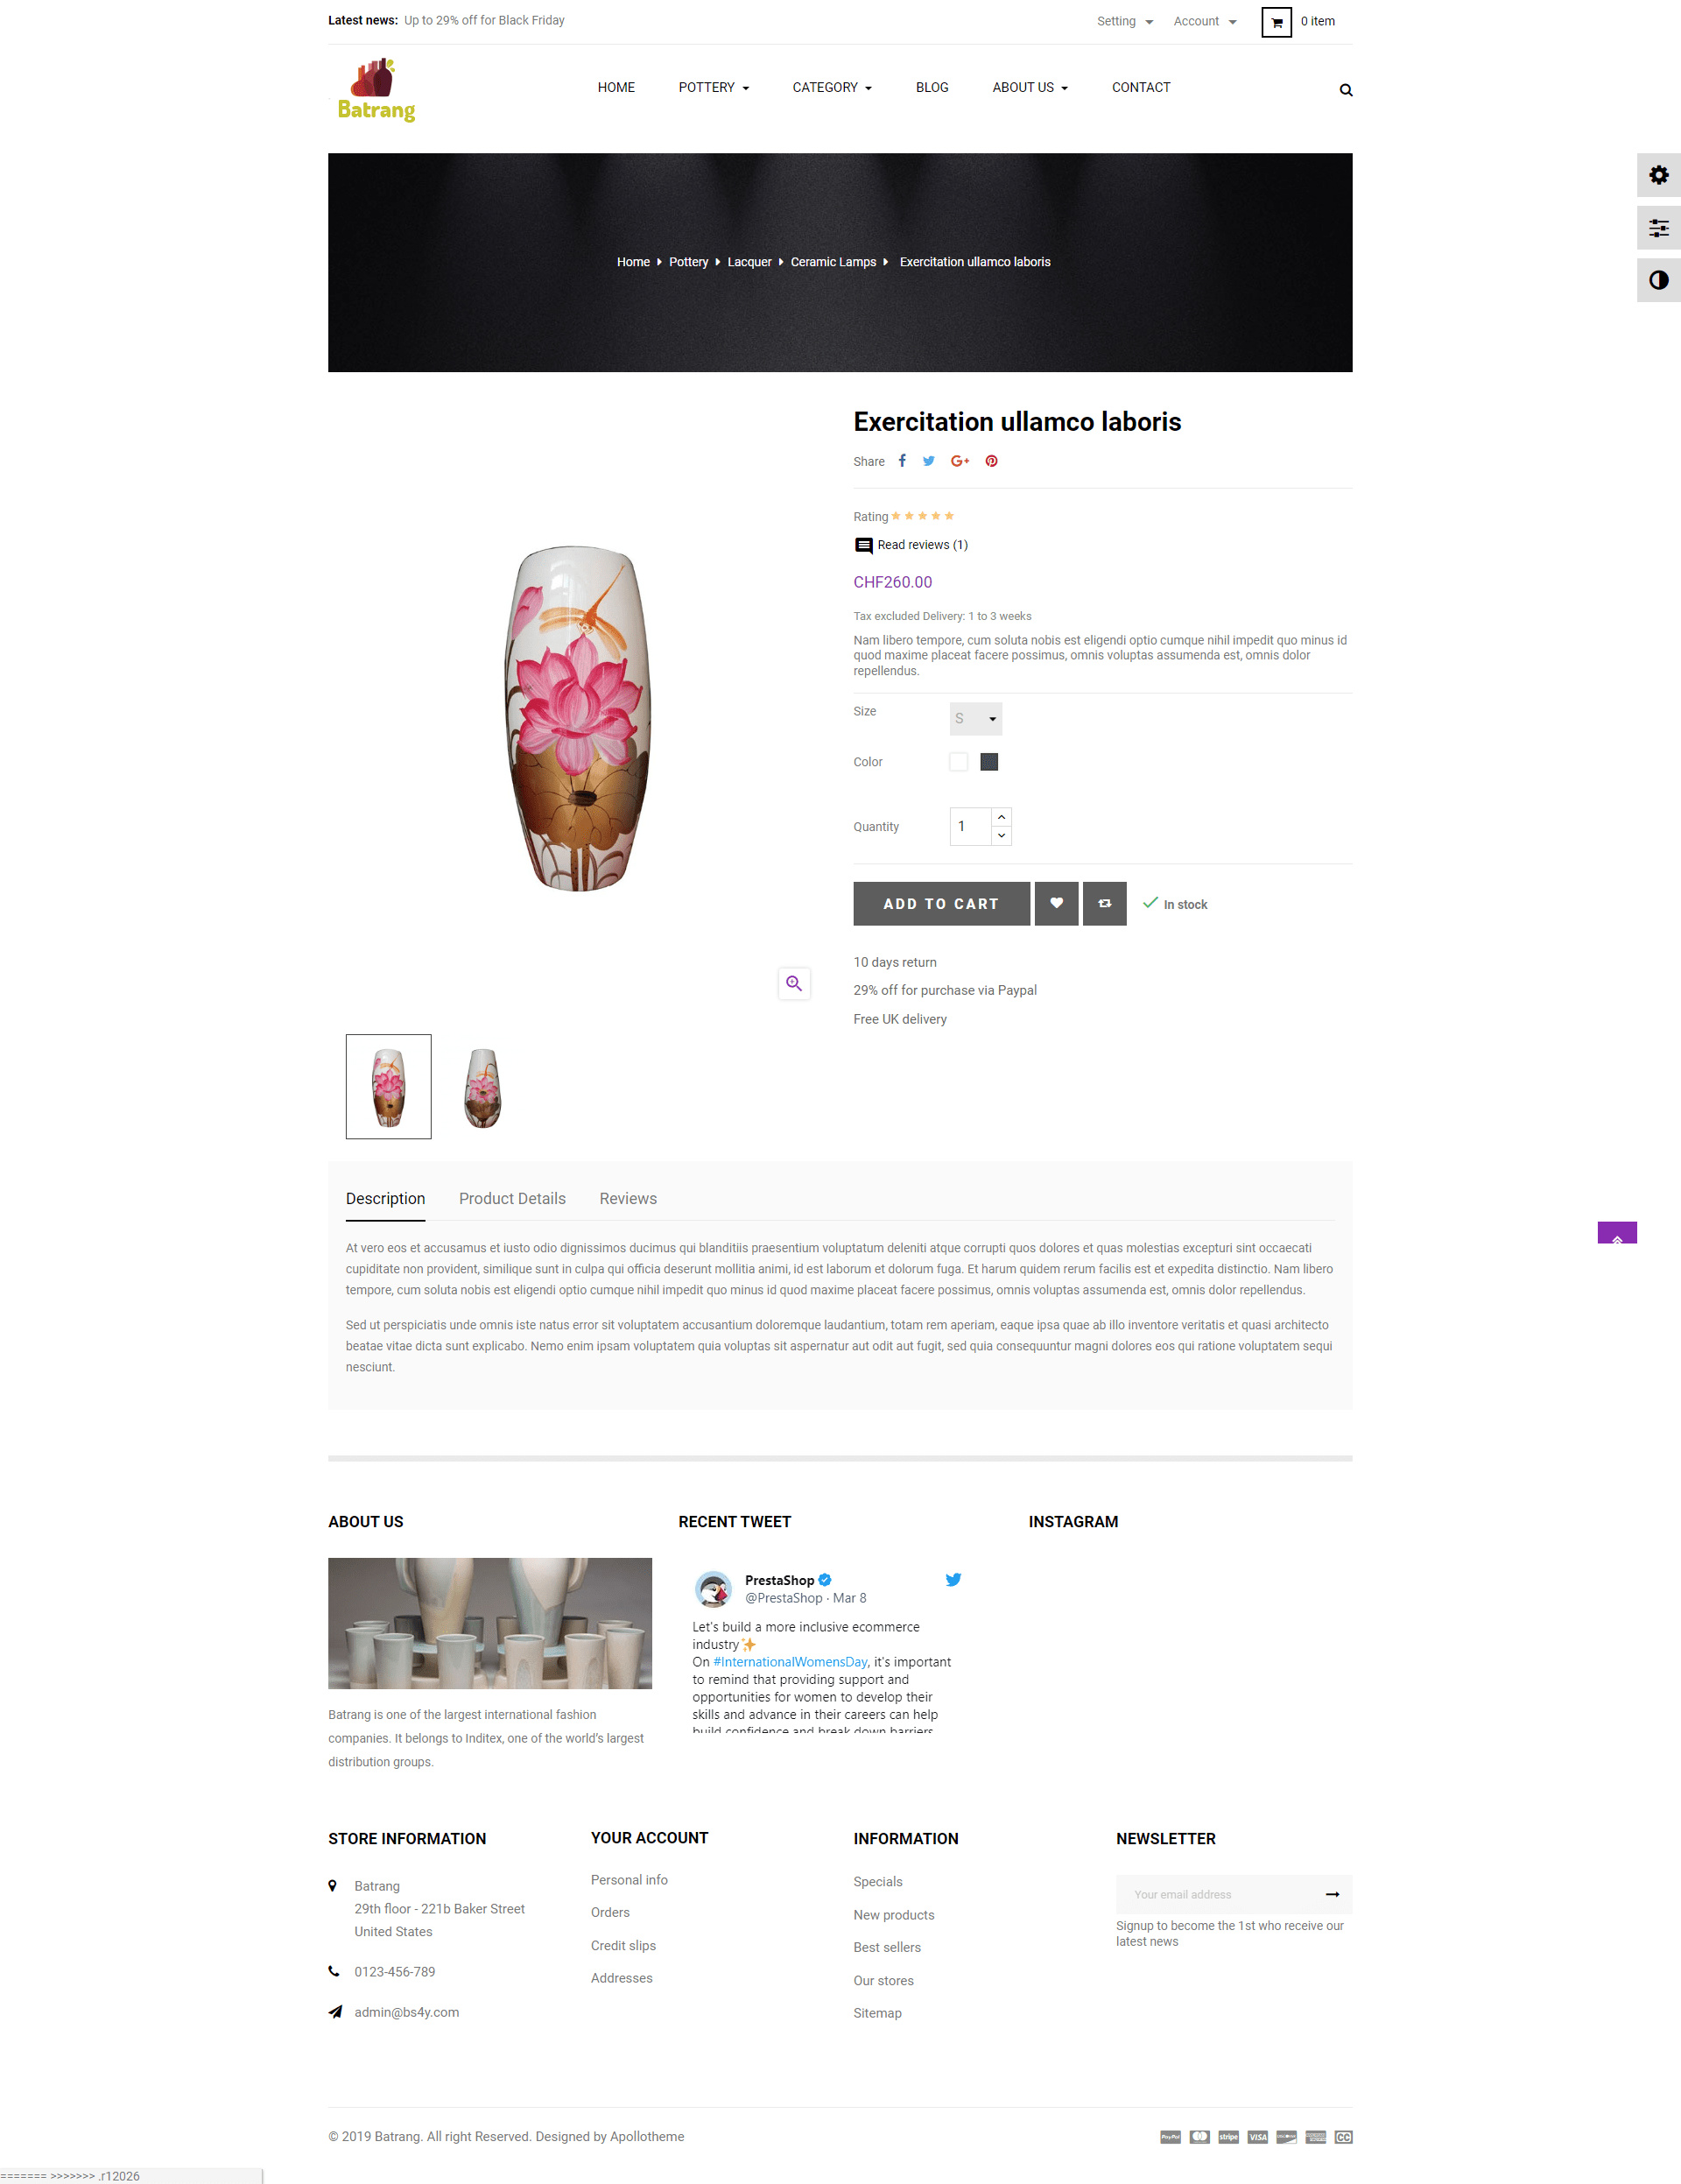
Task: Open the Pottery menu
Action: [714, 88]
